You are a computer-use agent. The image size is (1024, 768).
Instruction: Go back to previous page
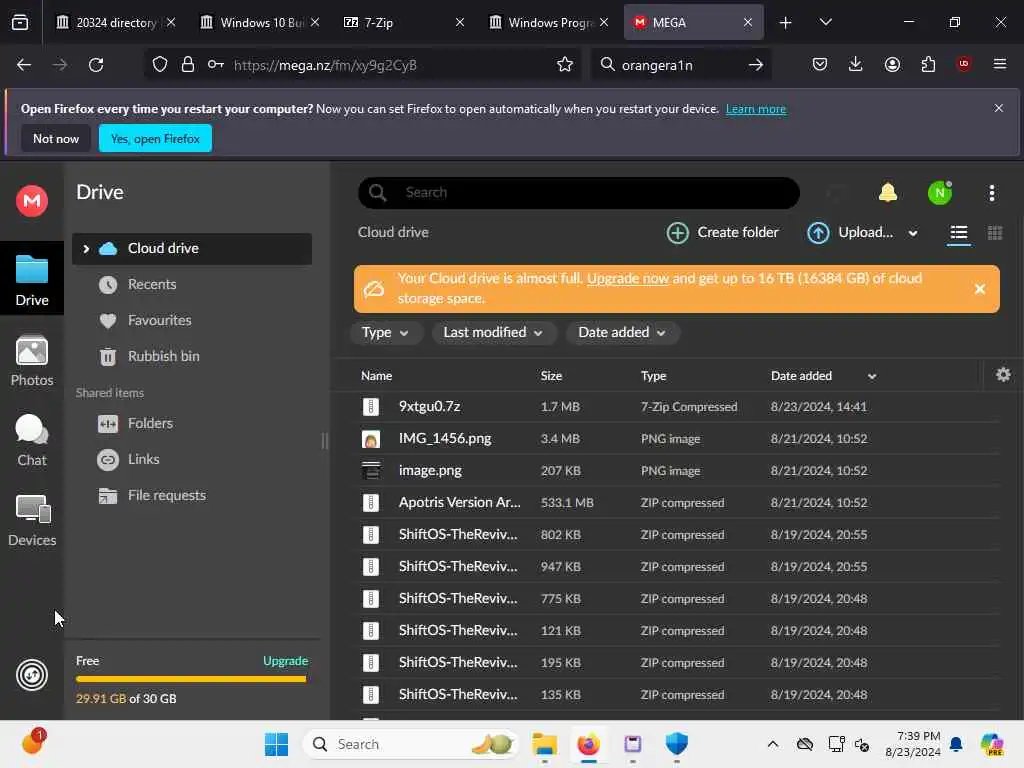[24, 65]
